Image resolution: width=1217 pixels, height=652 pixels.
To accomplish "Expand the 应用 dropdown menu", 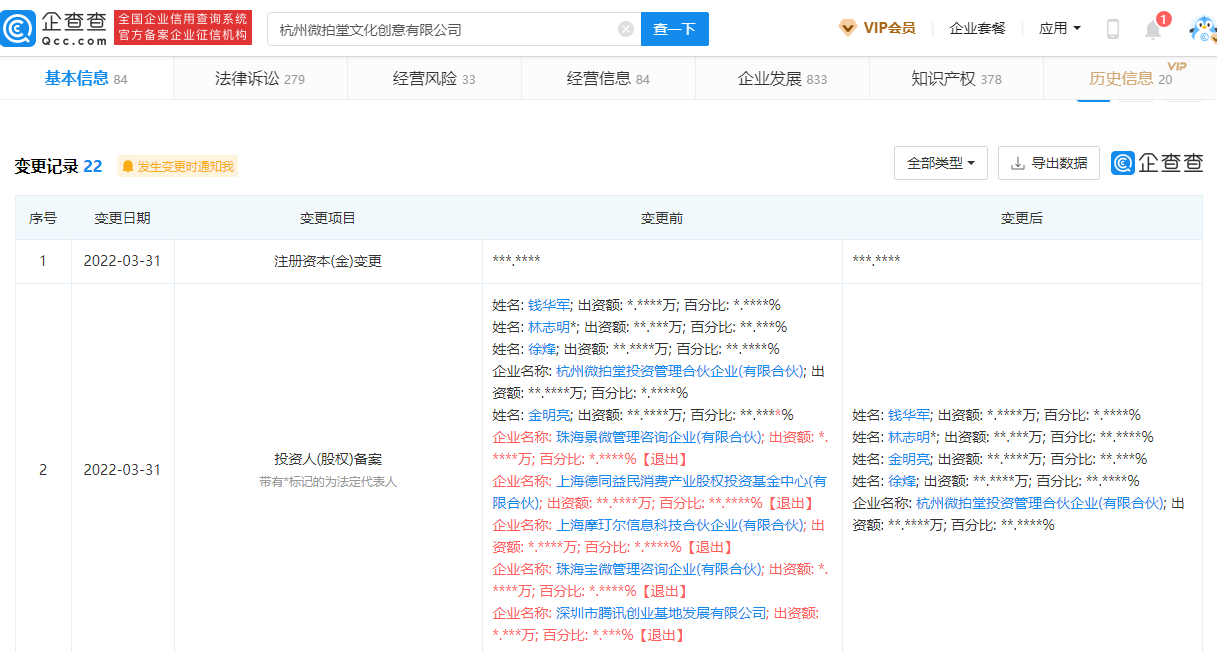I will pyautogui.click(x=1060, y=28).
